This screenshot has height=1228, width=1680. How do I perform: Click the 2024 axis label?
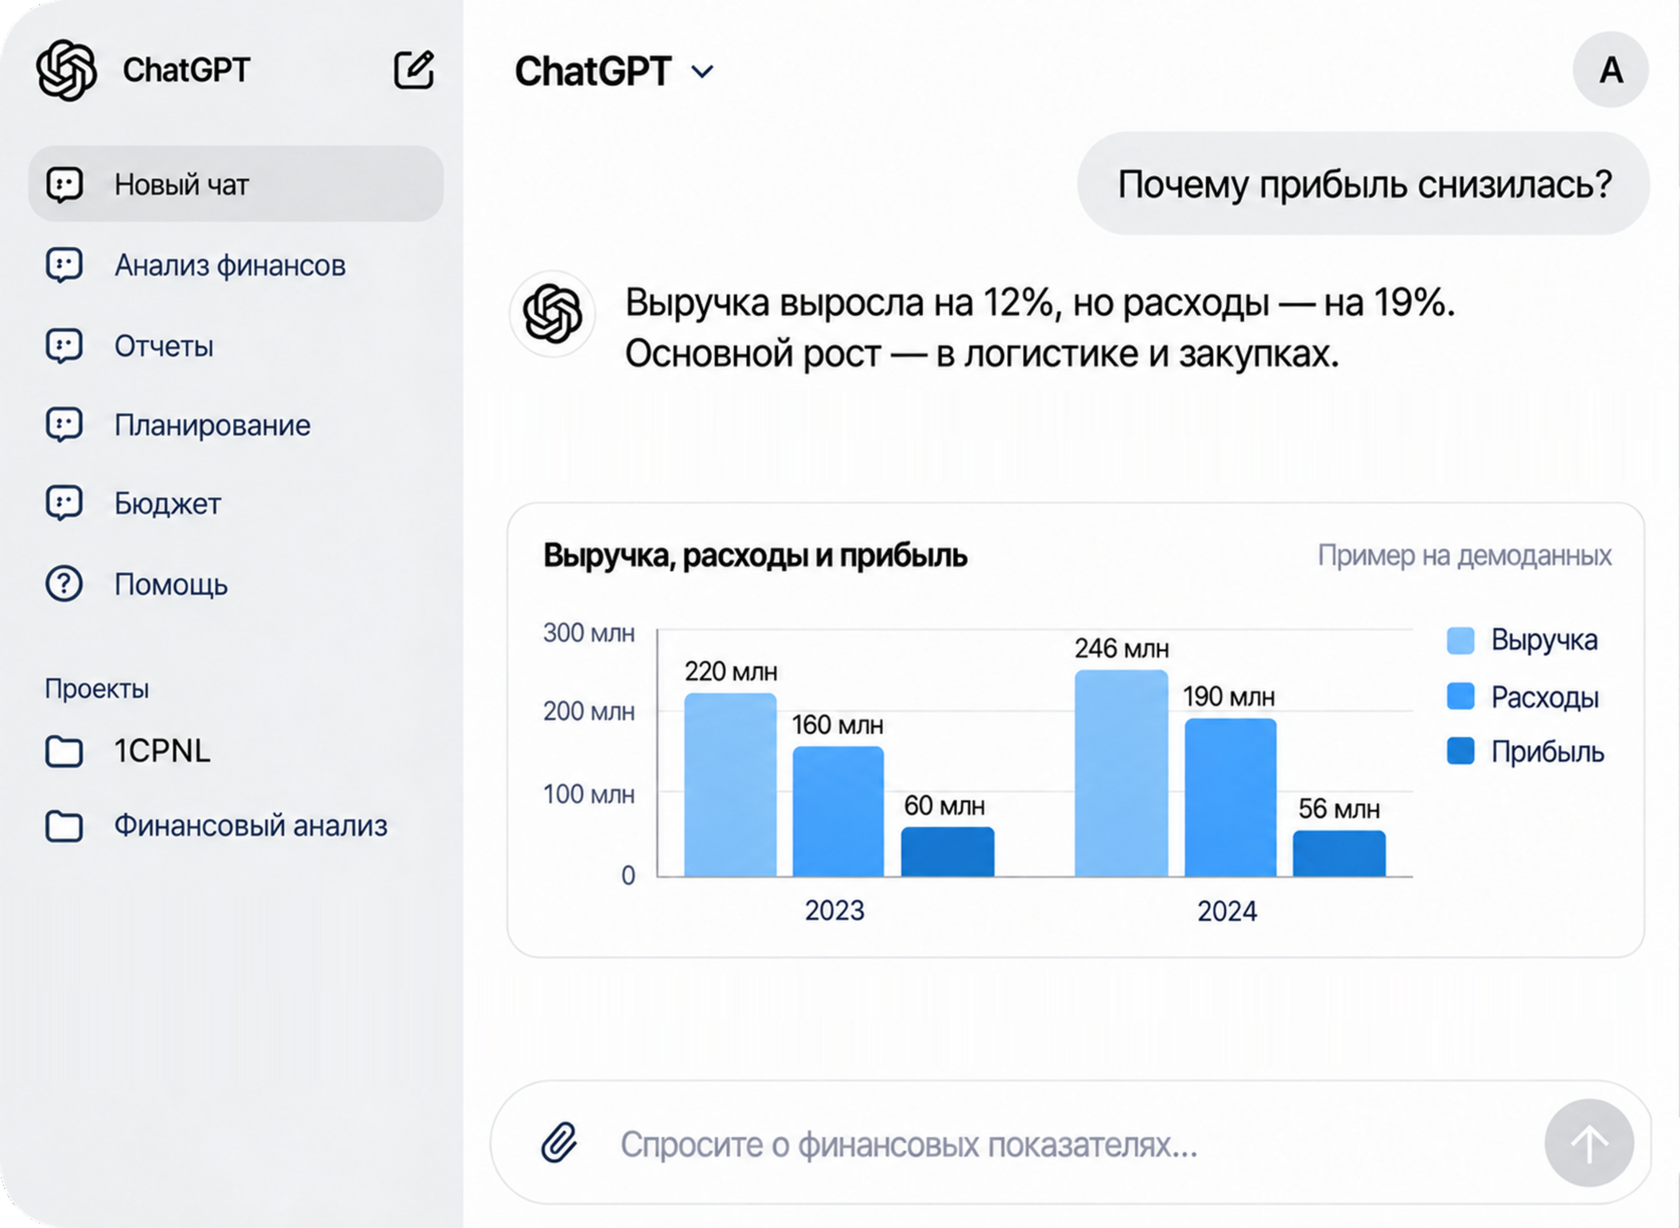[x=1227, y=911]
